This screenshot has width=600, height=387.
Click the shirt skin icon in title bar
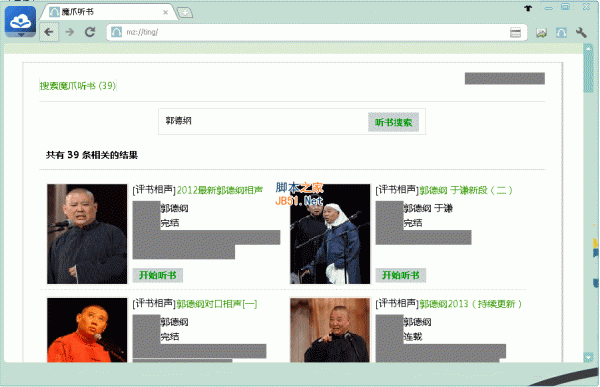point(528,8)
